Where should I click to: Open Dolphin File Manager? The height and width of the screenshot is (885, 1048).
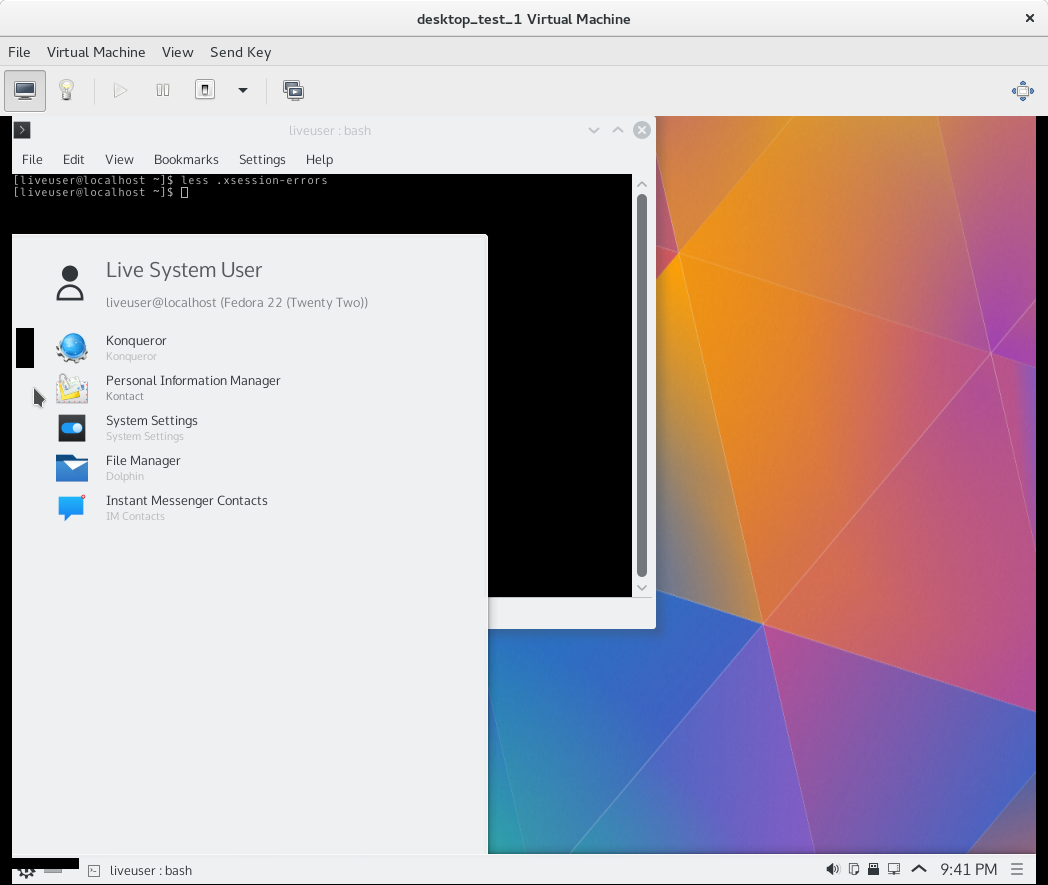pos(250,468)
